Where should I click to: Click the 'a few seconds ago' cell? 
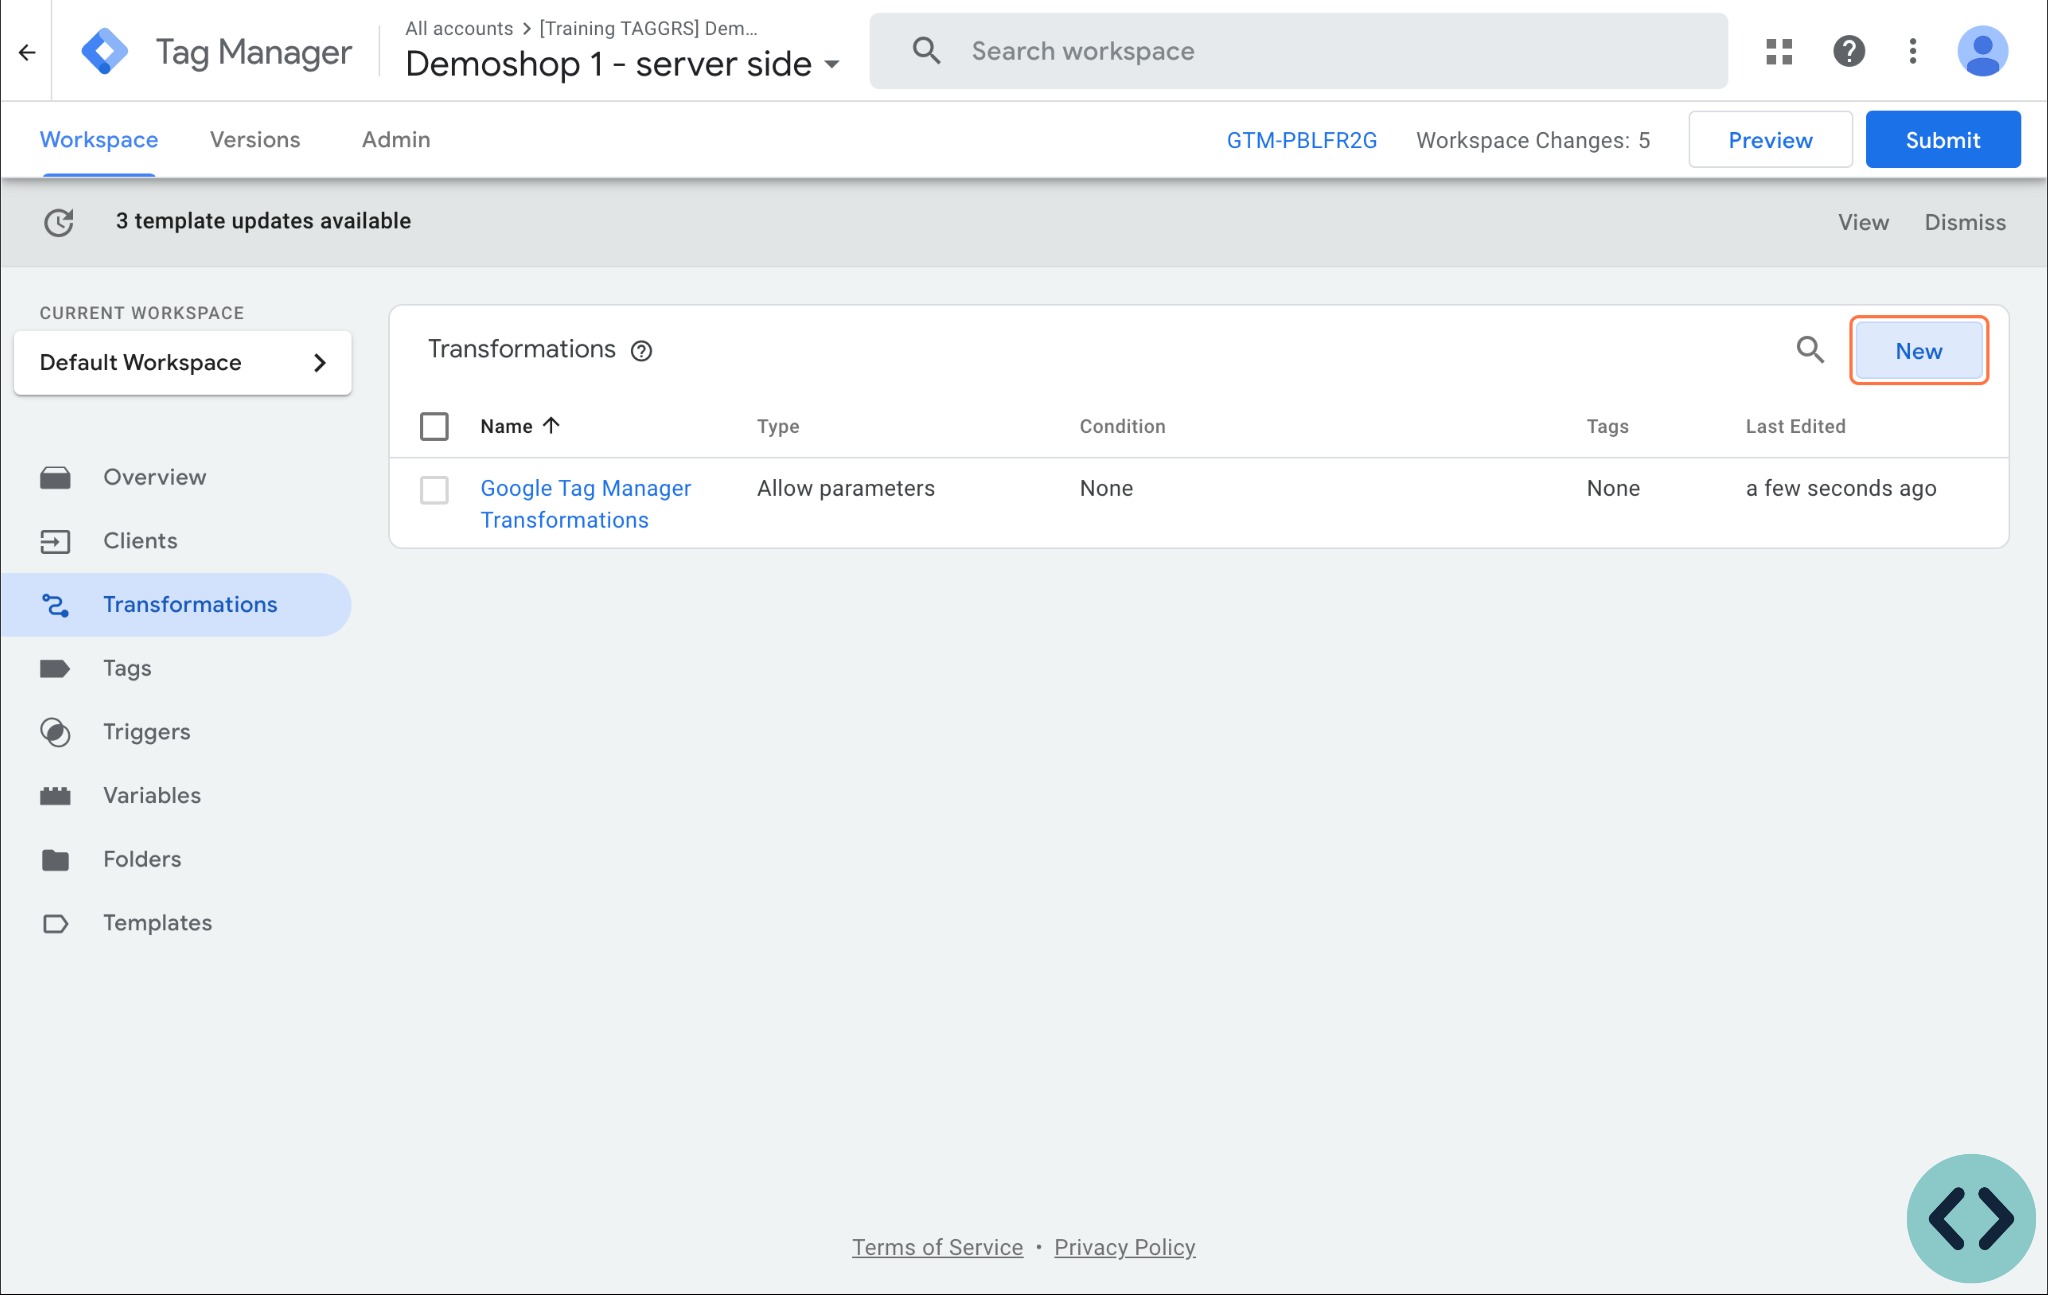[1841, 489]
